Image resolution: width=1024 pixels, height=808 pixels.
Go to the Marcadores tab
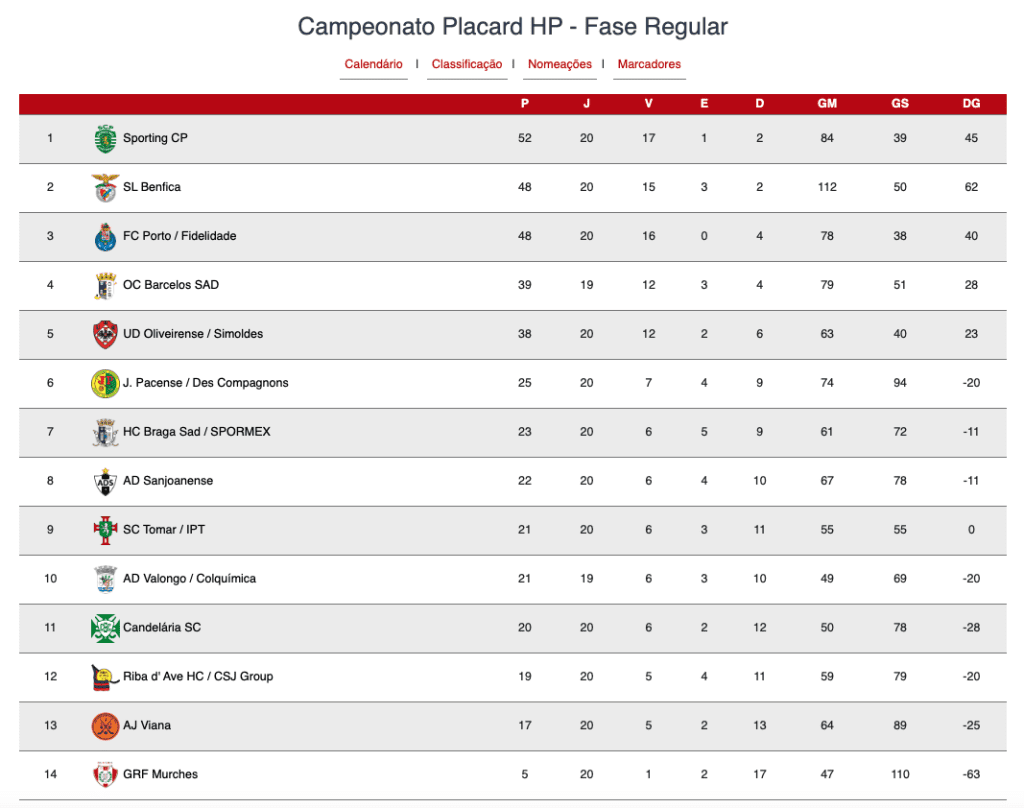[x=649, y=64]
